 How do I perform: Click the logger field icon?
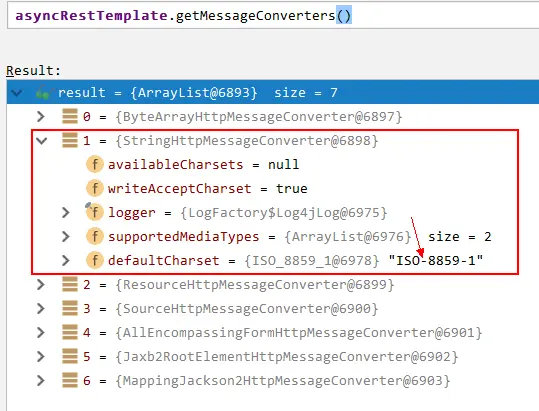click(94, 212)
